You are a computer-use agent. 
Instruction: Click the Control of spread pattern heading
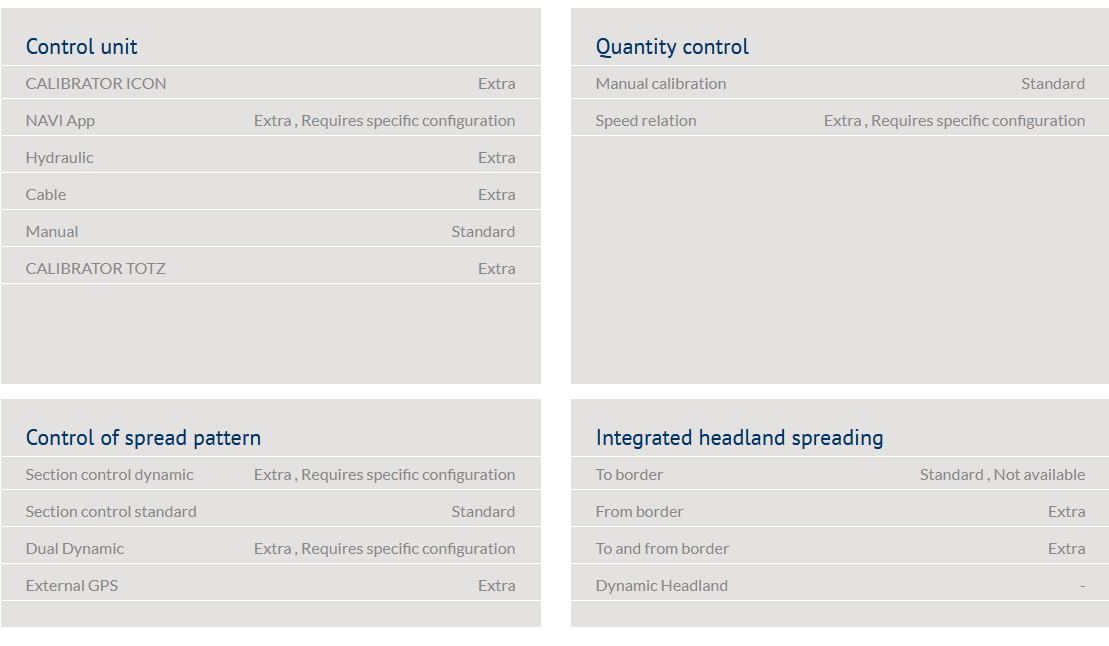point(143,438)
